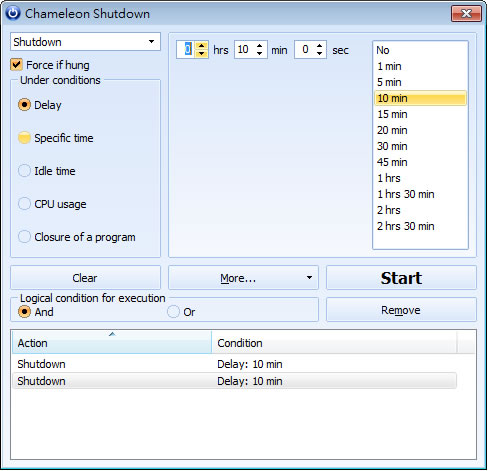
Task: Click the Start button
Action: (401, 278)
